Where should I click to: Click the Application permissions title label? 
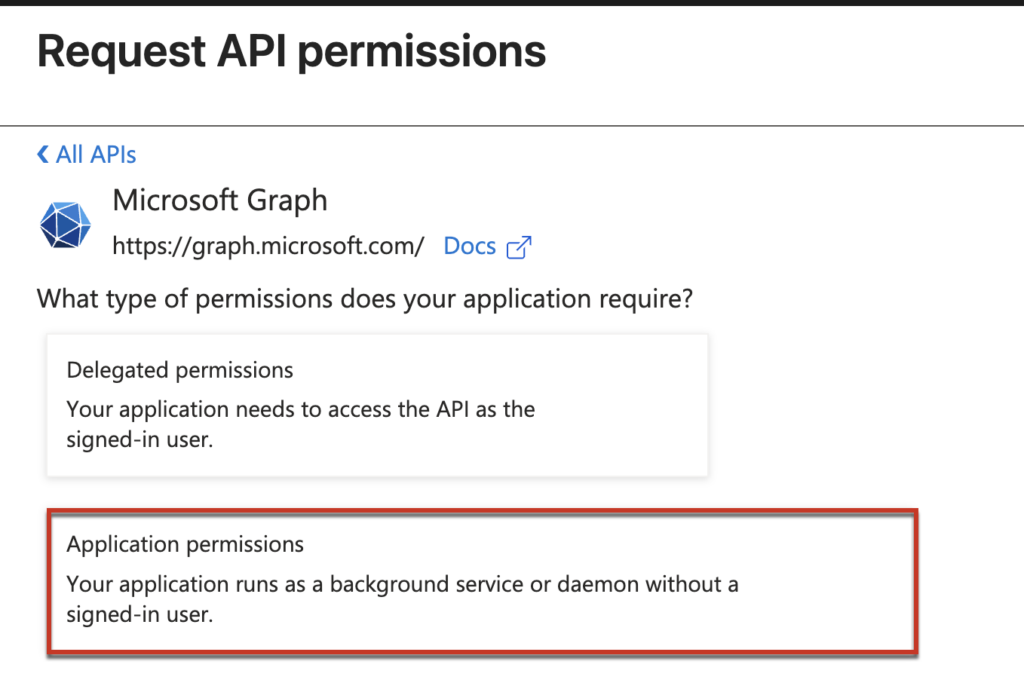pos(185,545)
